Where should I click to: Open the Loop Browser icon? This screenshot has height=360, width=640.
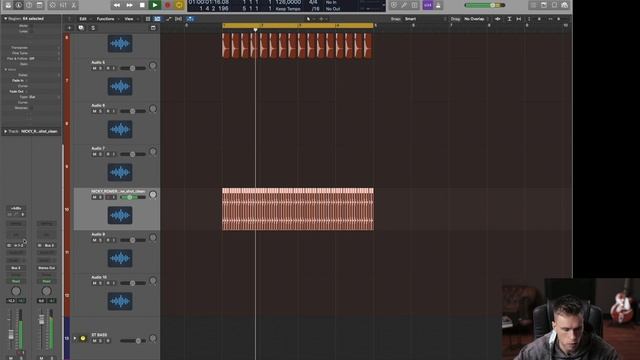pyautogui.click(x=555, y=5)
